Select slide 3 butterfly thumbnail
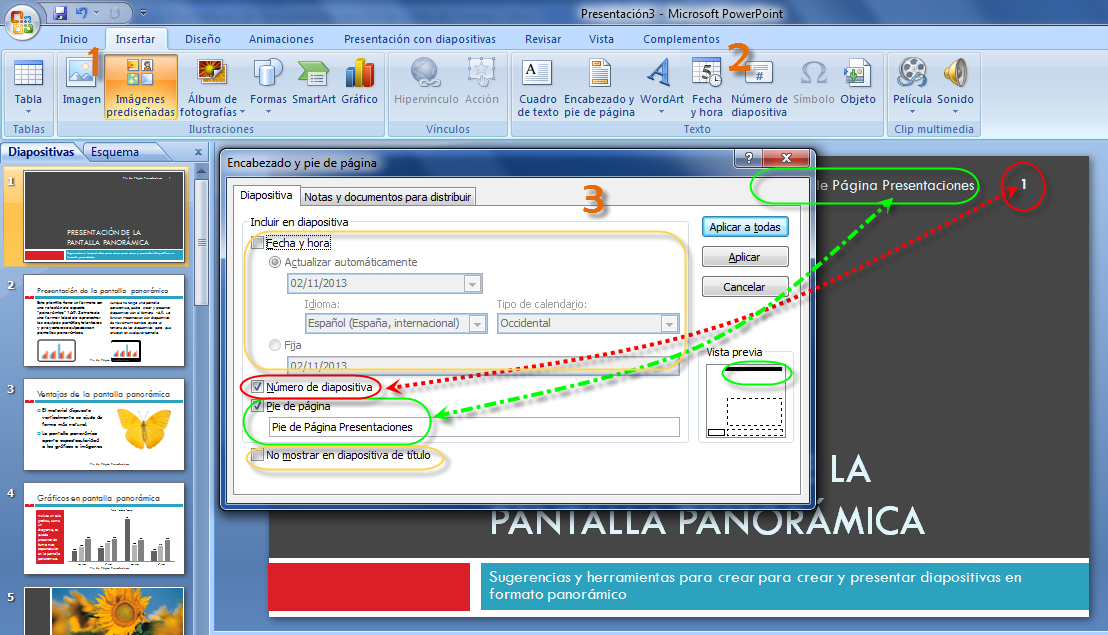Viewport: 1108px width, 635px height. tap(104, 425)
